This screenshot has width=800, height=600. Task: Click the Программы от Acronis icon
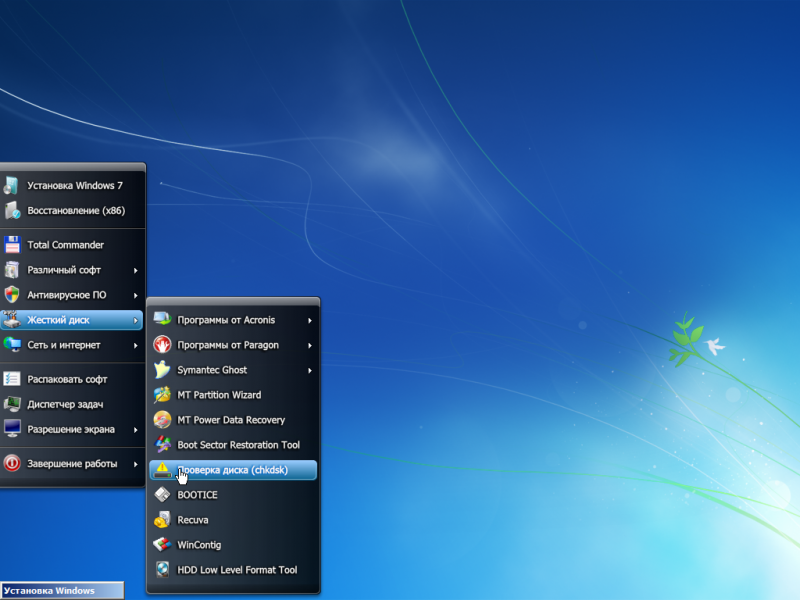[x=162, y=320]
